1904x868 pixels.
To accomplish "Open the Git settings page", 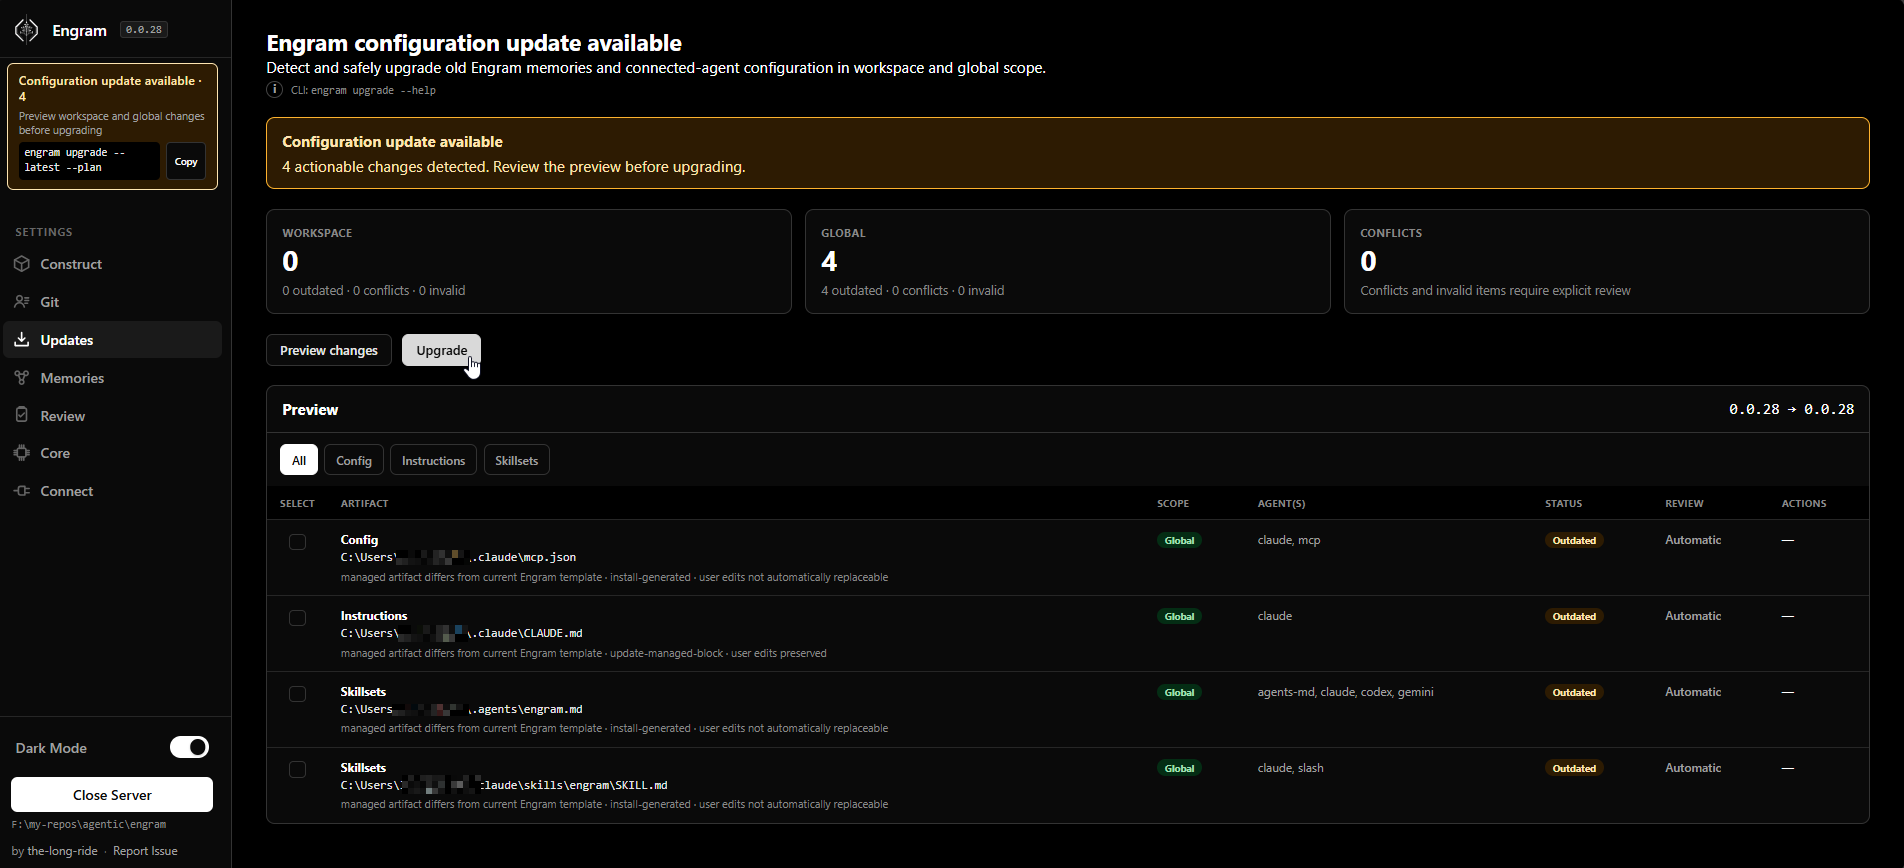I will tap(112, 302).
